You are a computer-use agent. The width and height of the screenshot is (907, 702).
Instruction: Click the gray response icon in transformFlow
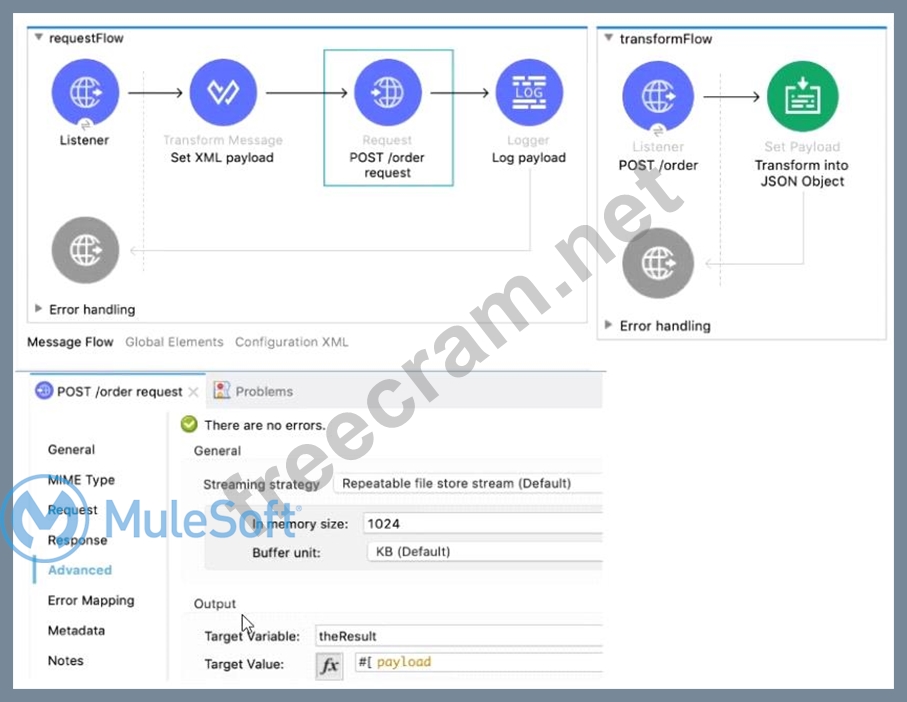[657, 264]
